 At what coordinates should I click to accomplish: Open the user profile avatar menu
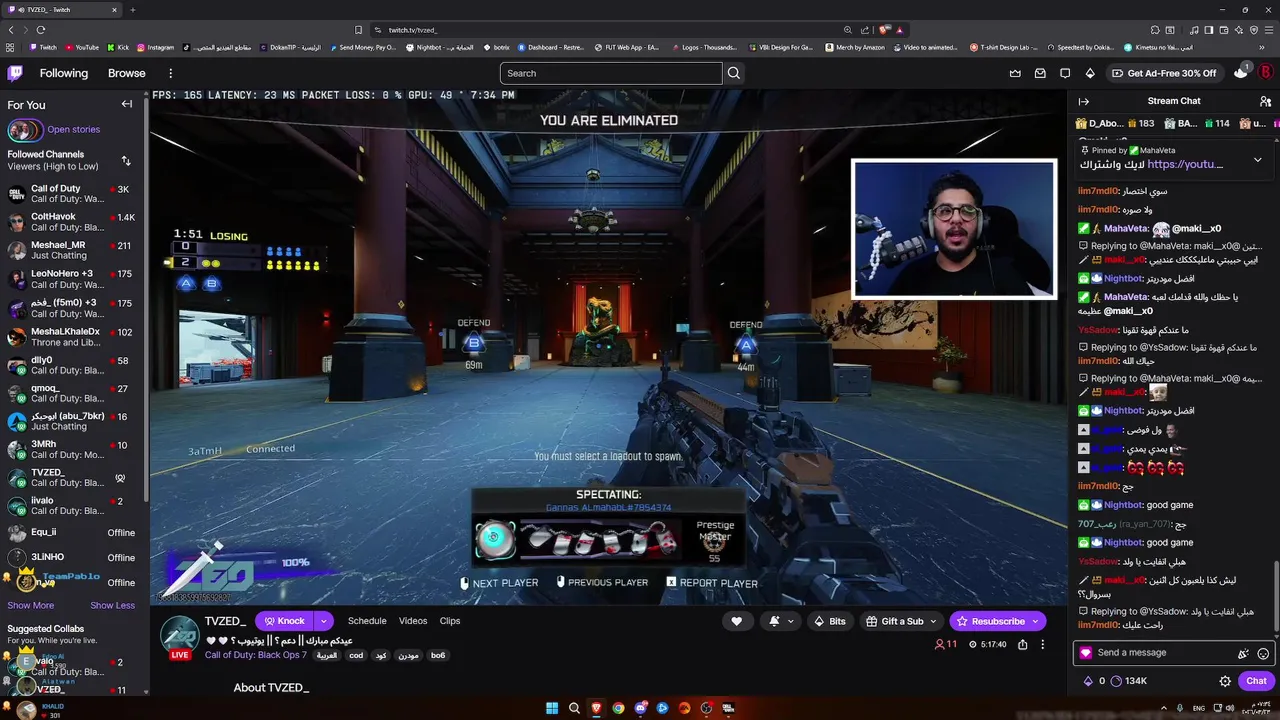(x=1265, y=73)
